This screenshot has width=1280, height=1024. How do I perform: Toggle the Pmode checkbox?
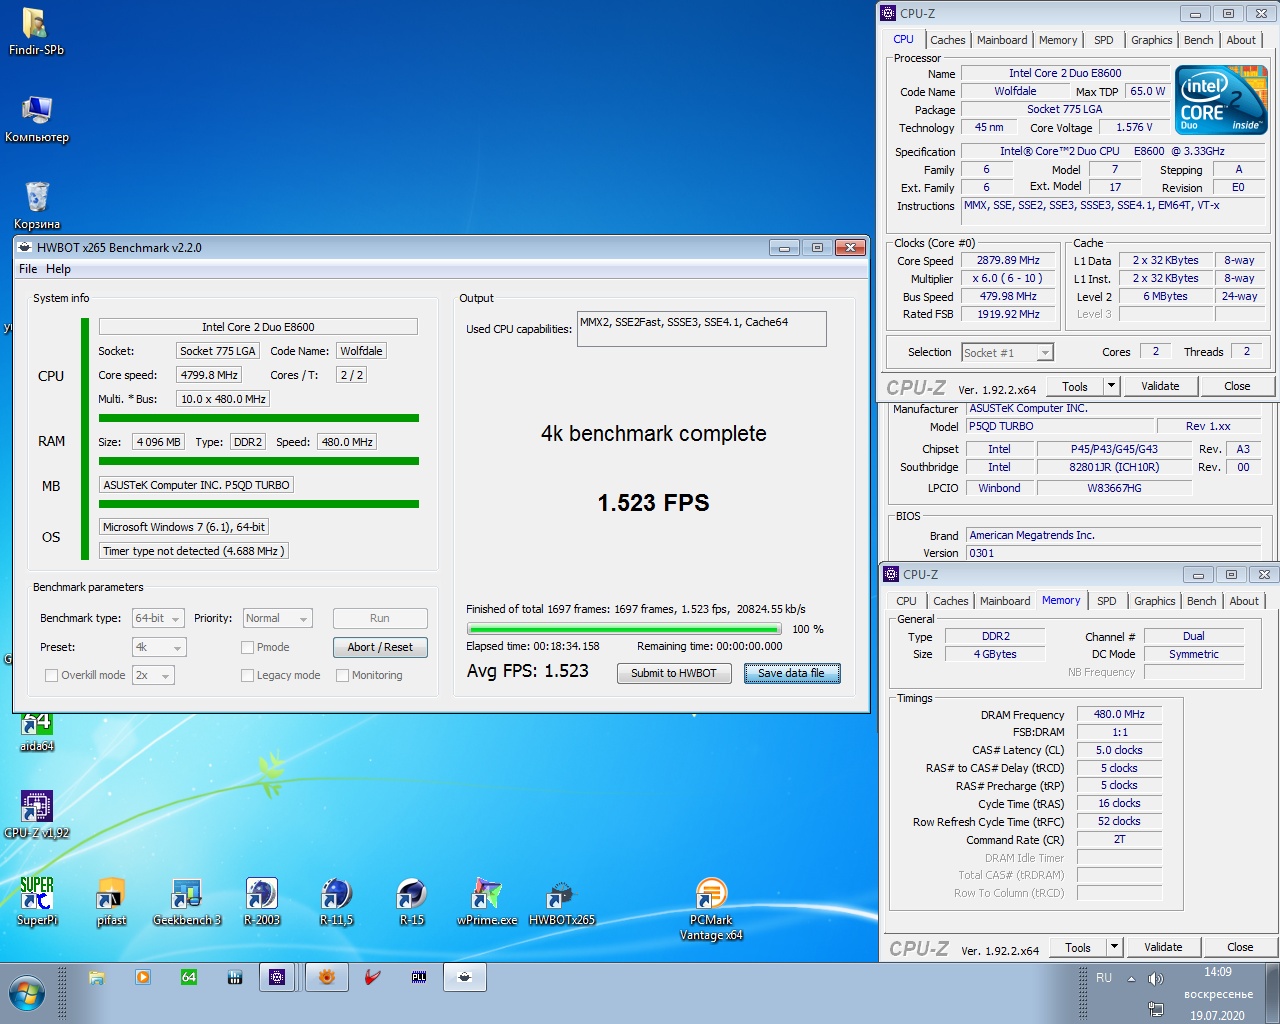[247, 647]
